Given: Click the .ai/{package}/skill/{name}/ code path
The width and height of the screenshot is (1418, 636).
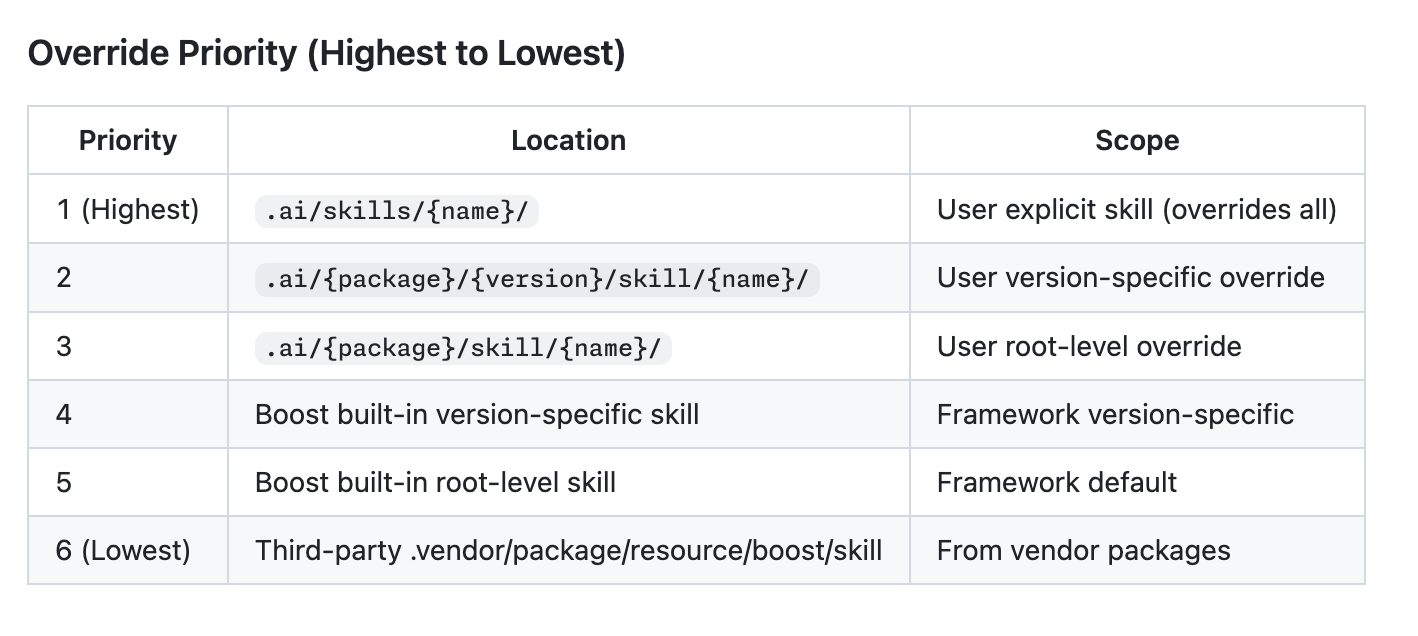Looking at the screenshot, I should [x=463, y=347].
